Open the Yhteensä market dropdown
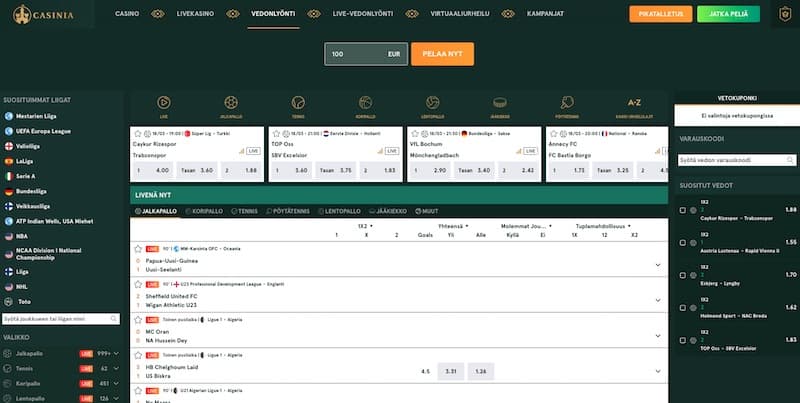The width and height of the screenshot is (800, 403). pos(453,226)
